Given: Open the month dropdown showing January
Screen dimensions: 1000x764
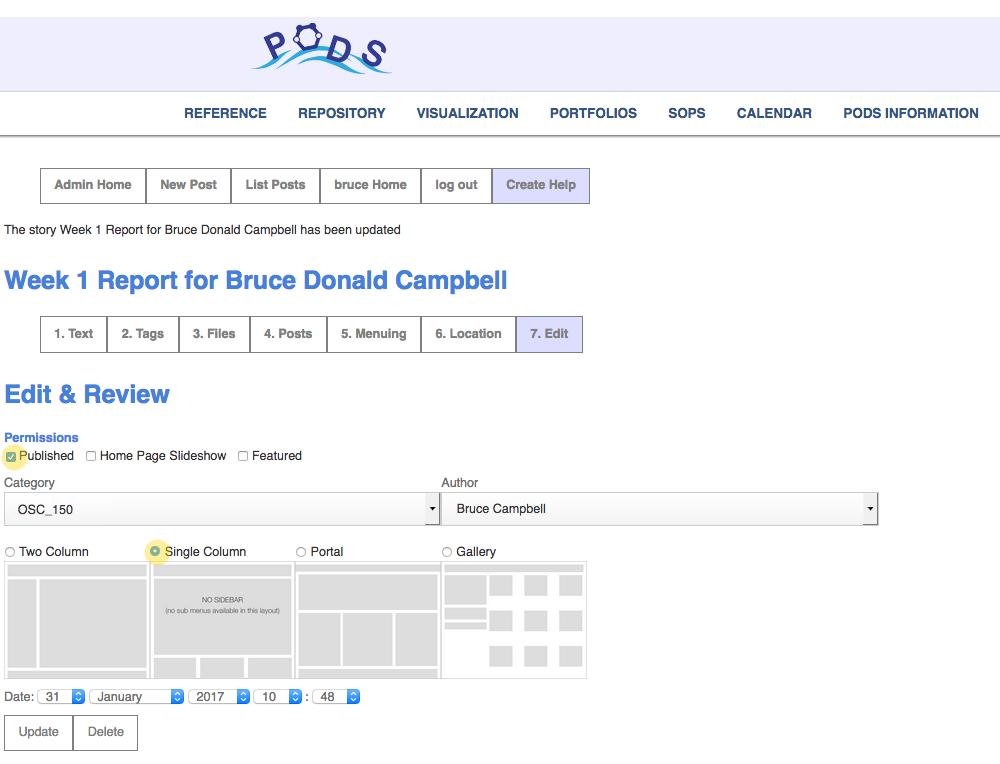Looking at the screenshot, I should [137, 697].
